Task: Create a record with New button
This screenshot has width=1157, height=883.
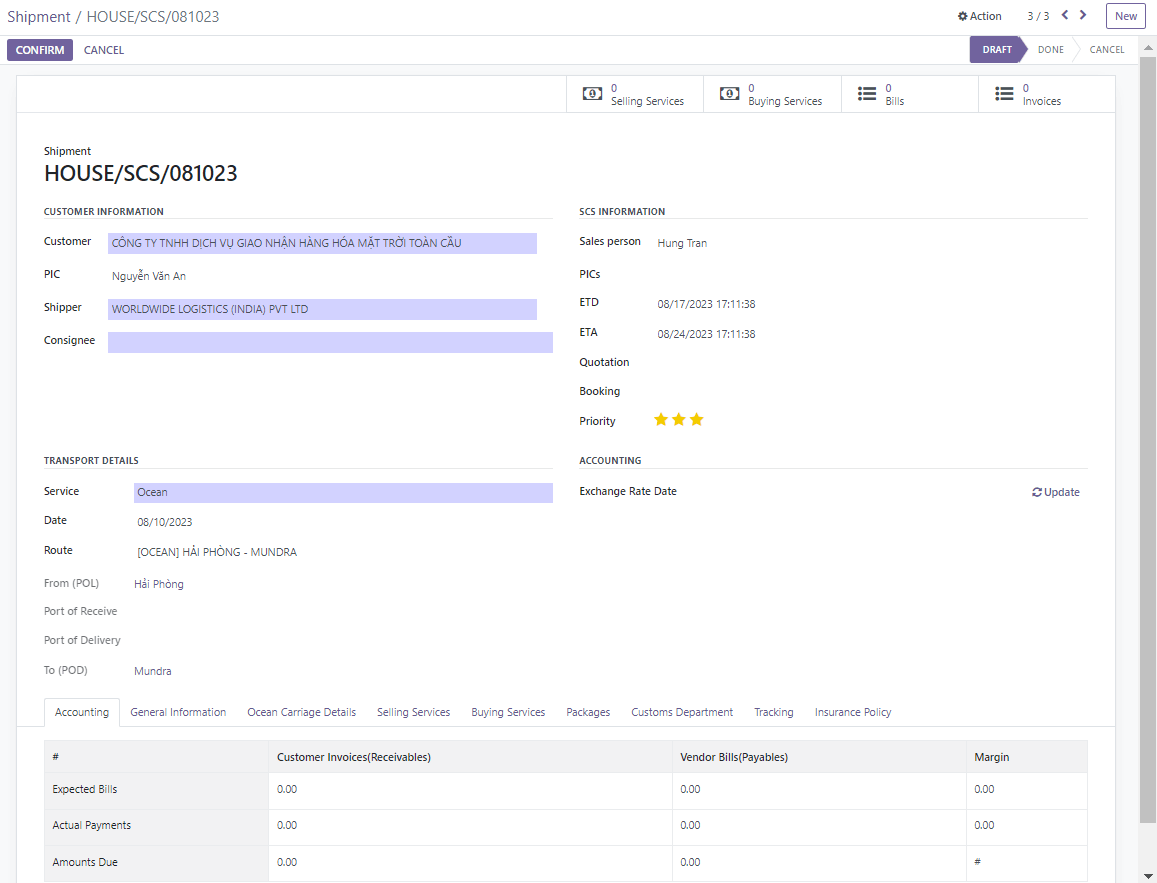Action: [x=1125, y=16]
